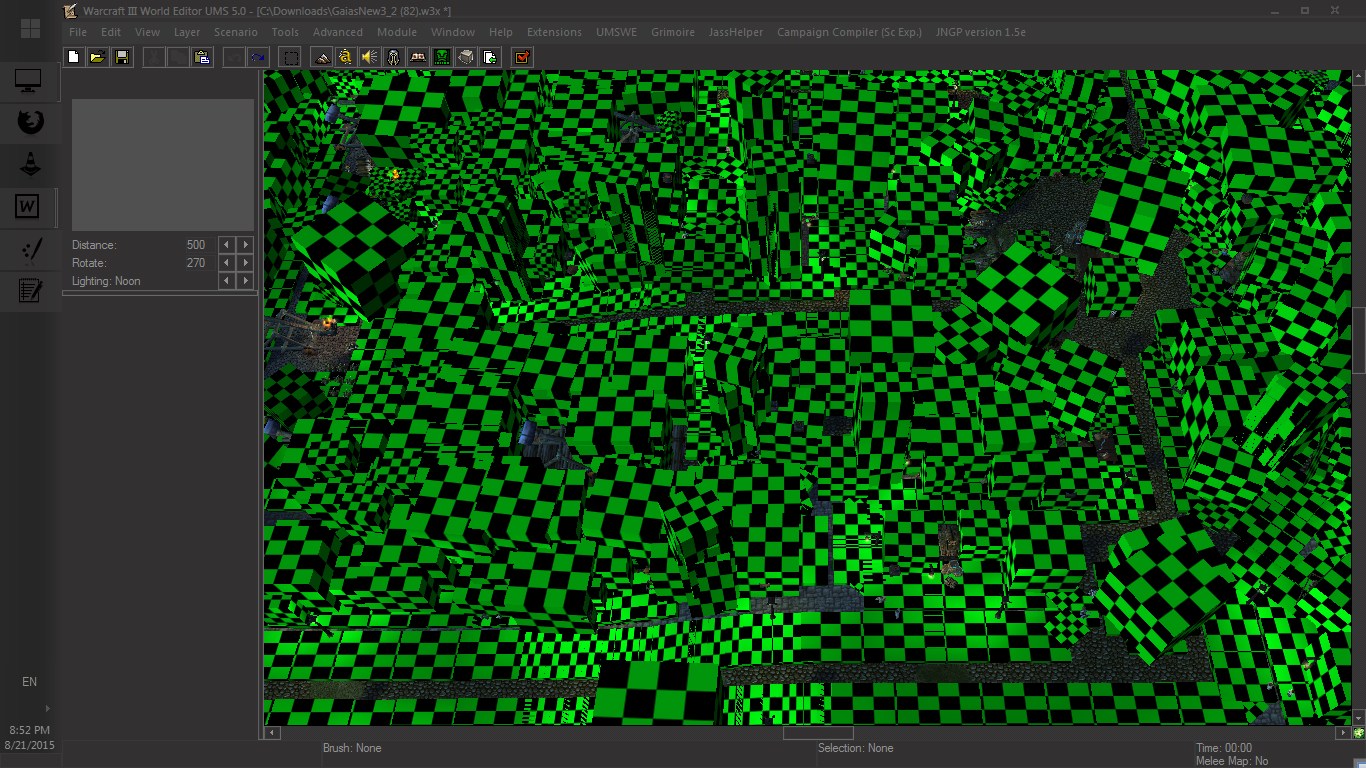Click the EN language indicator
1366x768 pixels.
point(29,682)
